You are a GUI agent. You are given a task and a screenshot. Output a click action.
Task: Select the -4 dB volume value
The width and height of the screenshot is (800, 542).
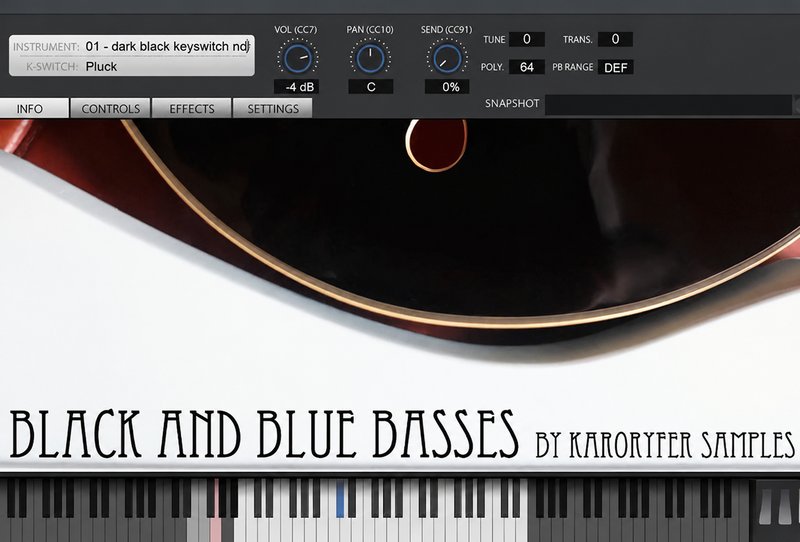click(x=296, y=87)
